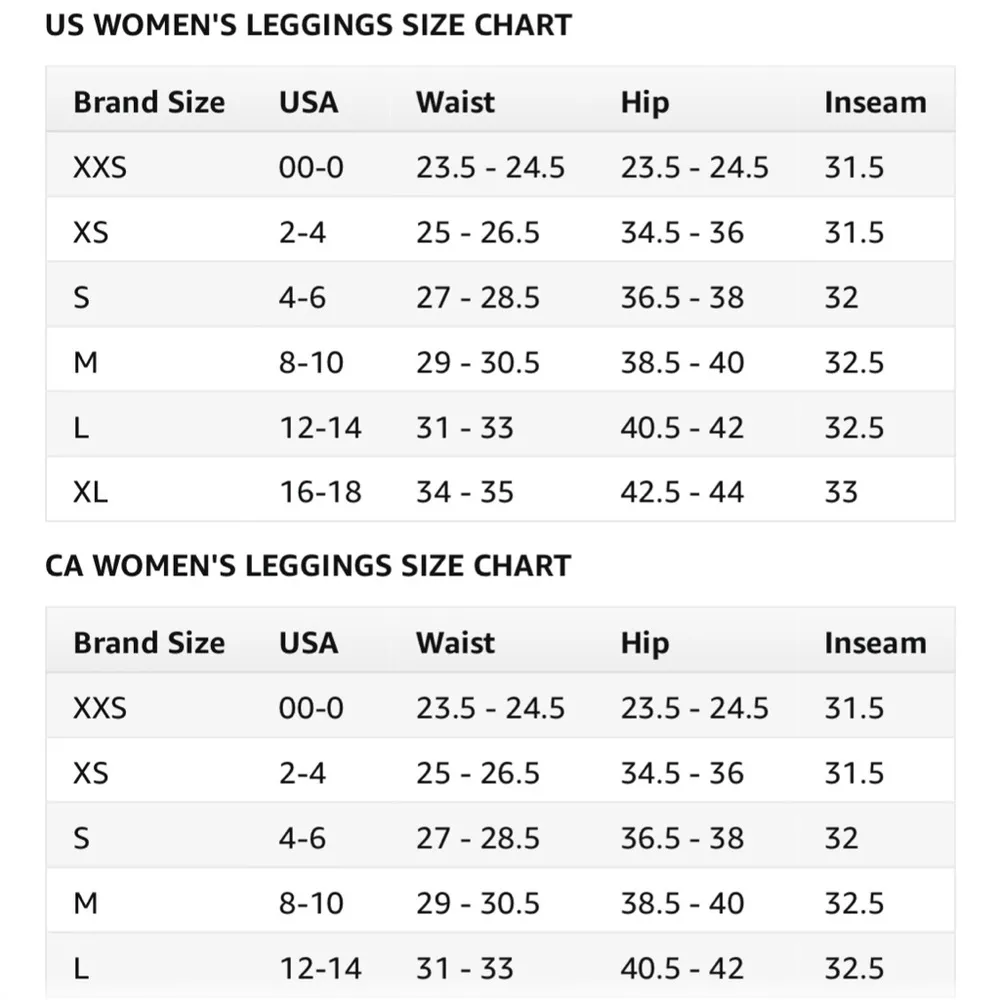1000x1000 pixels.
Task: Click the 42.5 - 44 hip value
Action: click(x=682, y=492)
